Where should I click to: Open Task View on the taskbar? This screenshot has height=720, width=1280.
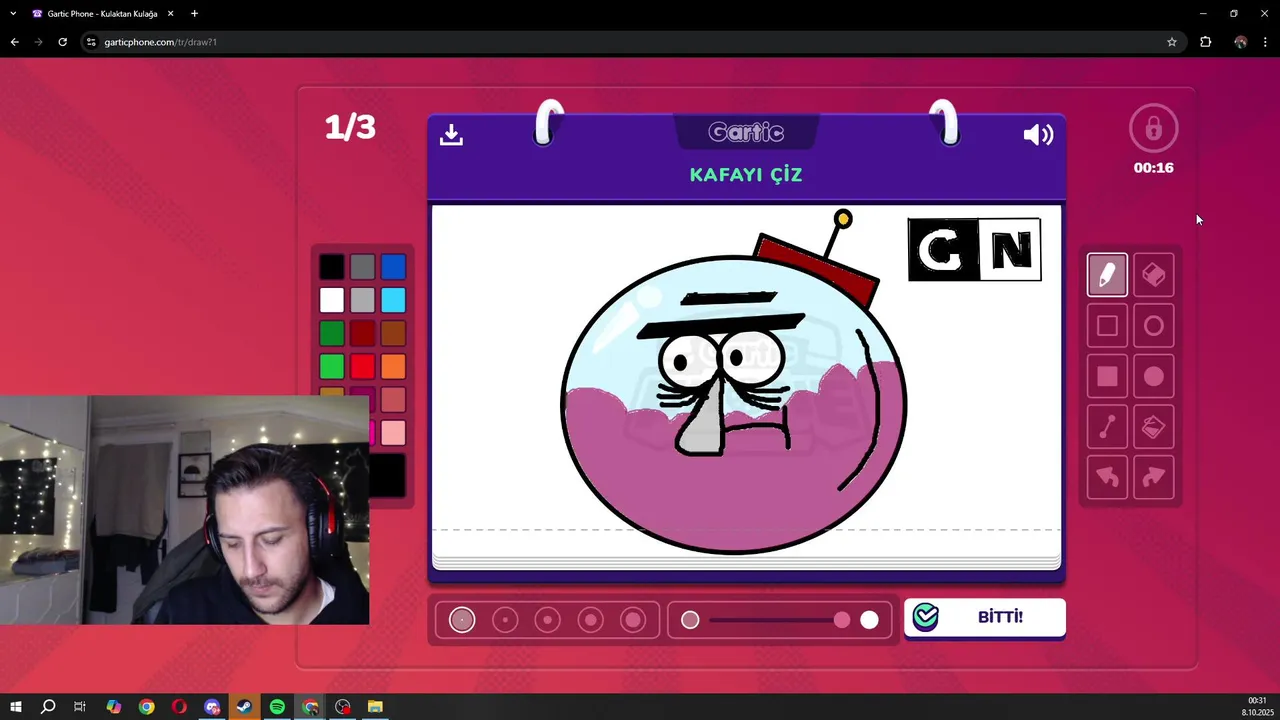coord(80,707)
